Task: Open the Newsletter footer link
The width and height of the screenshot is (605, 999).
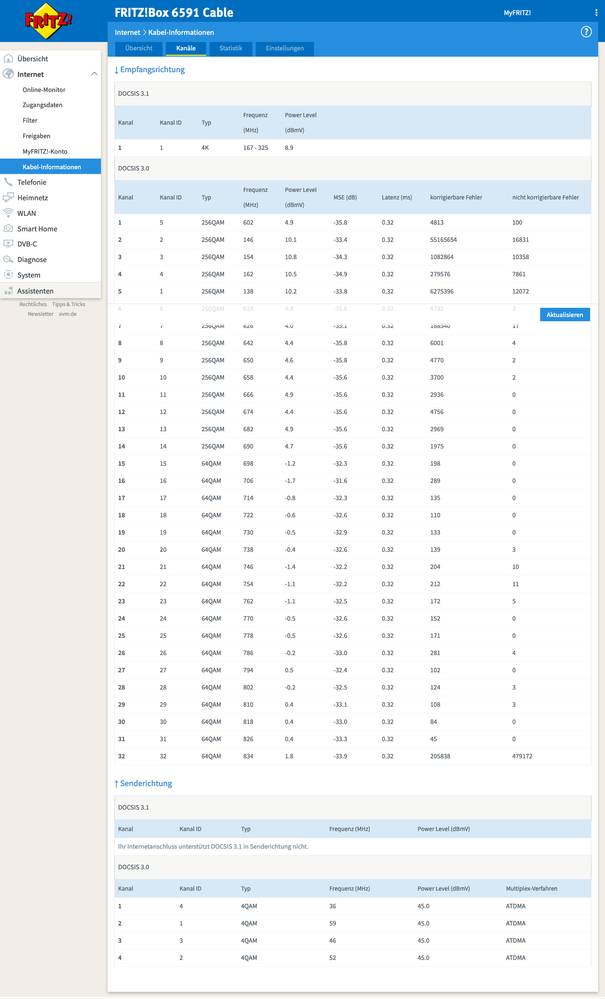Action: 41,314
